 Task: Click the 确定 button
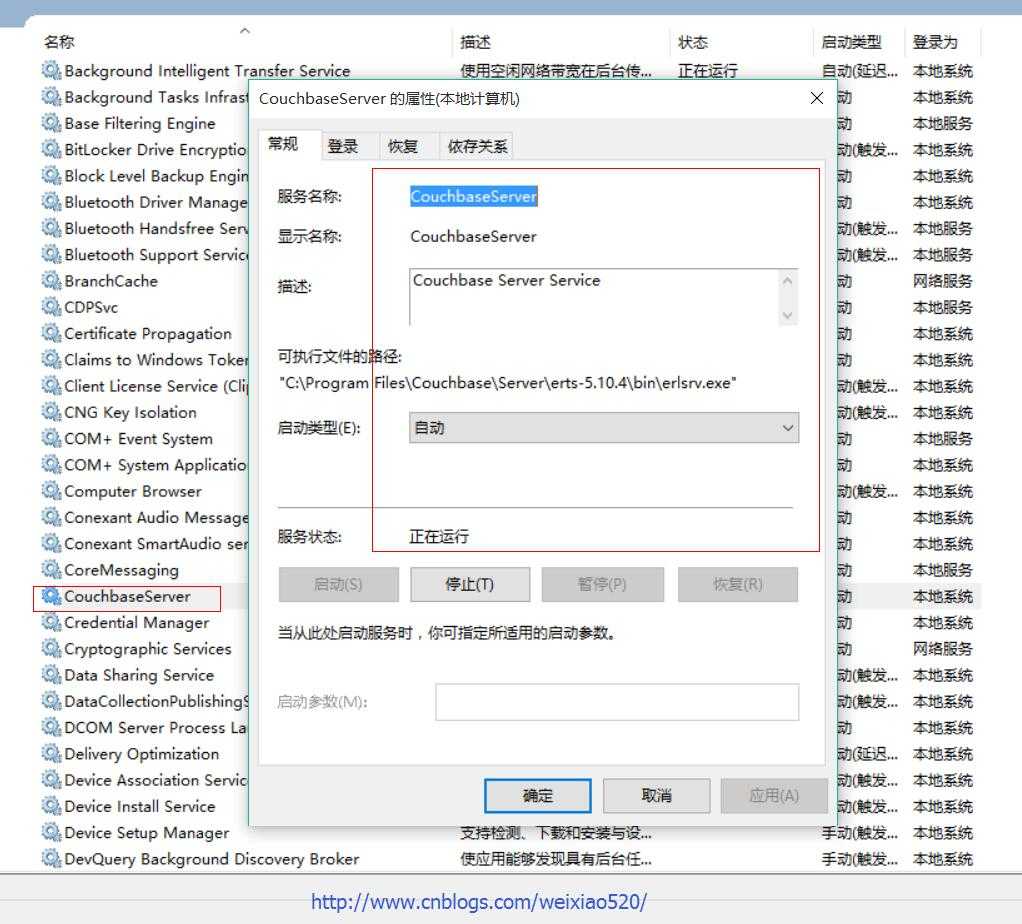tap(538, 796)
